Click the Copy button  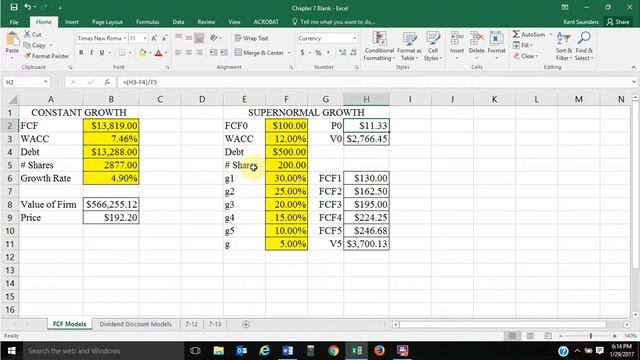point(34,45)
